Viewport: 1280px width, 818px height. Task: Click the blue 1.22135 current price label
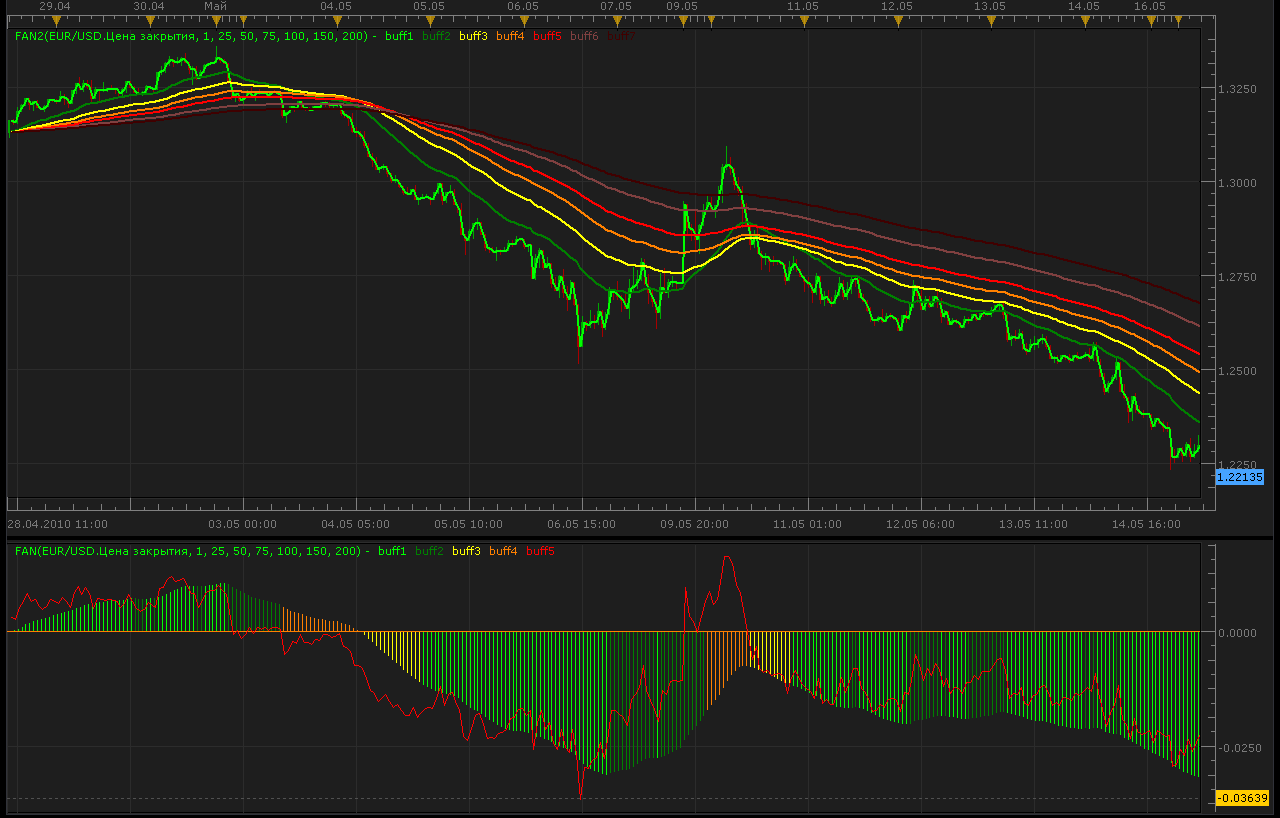1240,477
